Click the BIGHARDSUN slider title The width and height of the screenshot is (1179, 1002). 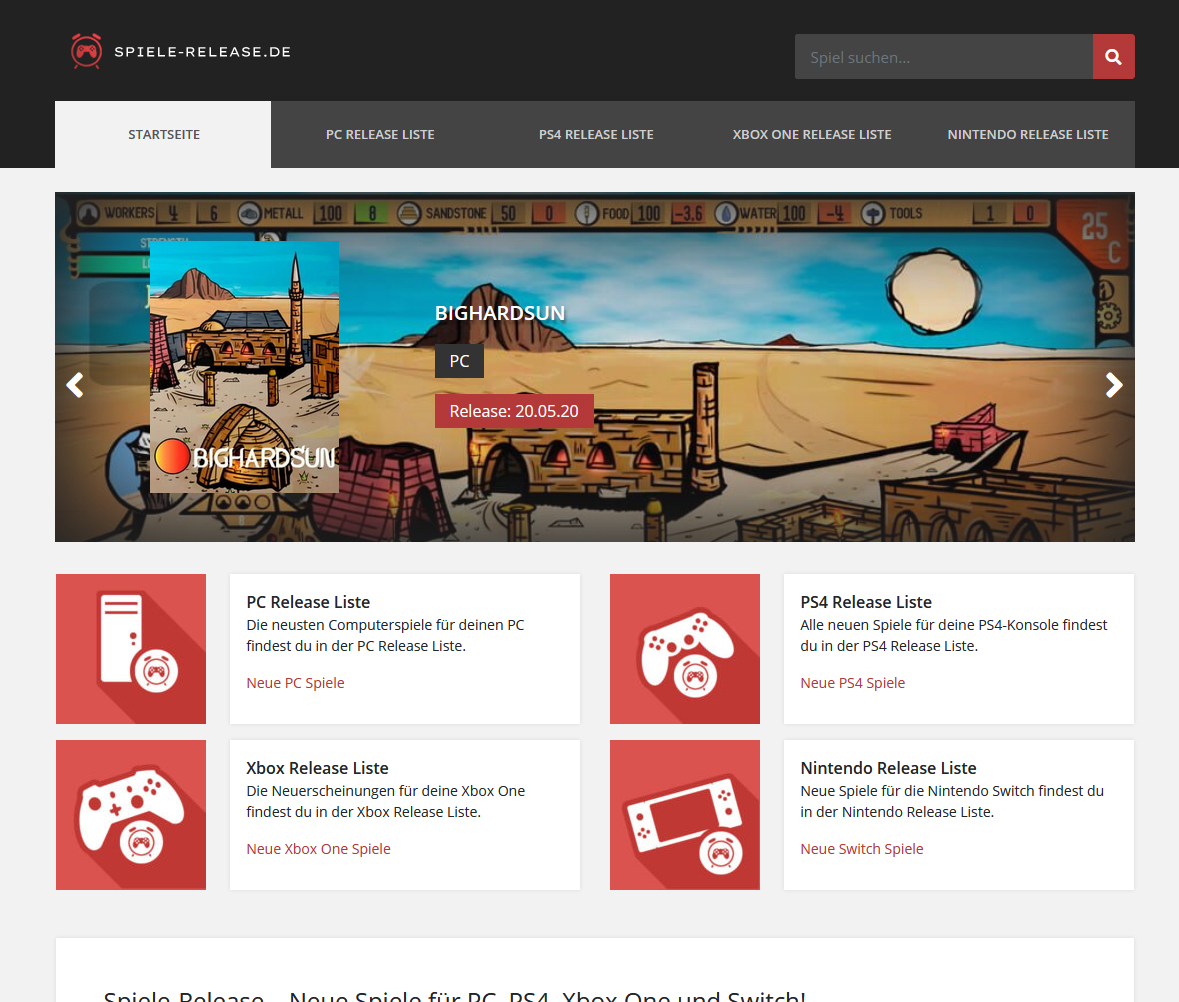pos(500,313)
